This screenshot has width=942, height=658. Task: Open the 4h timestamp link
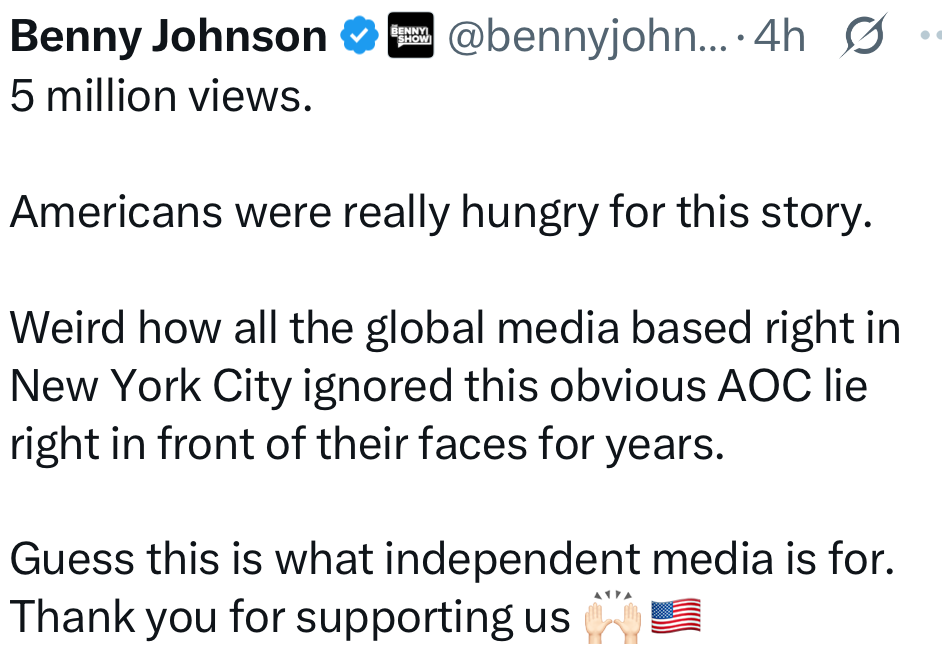(x=779, y=38)
